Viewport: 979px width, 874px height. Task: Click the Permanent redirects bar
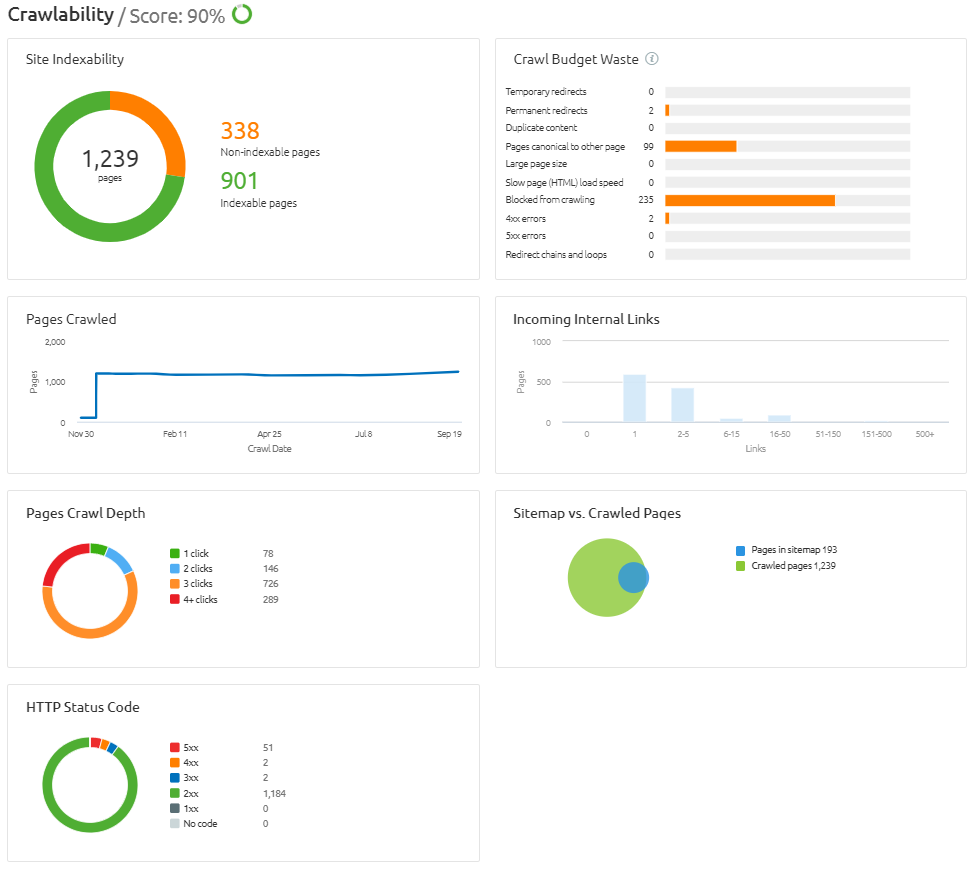[x=667, y=110]
